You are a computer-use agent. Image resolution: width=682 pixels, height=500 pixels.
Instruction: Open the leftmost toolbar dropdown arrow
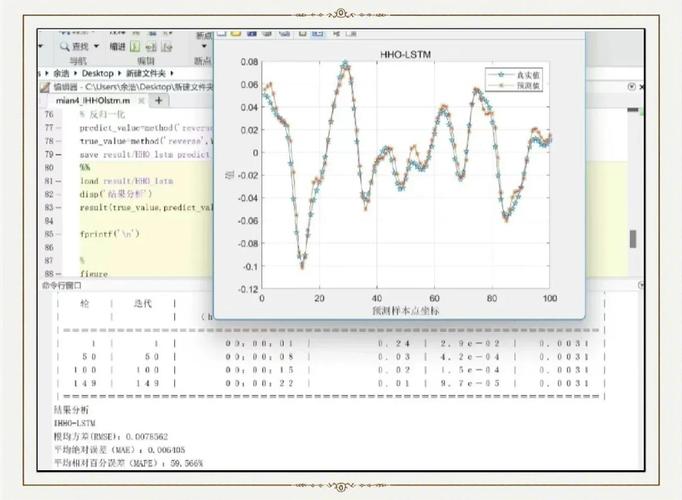tap(40, 46)
